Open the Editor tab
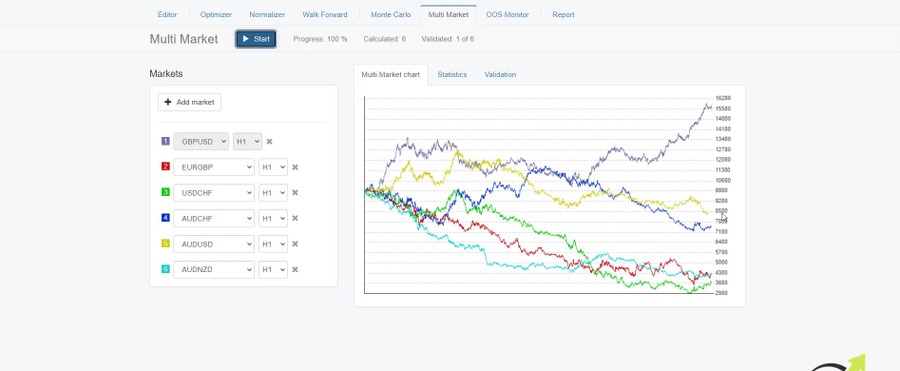The image size is (900, 371). coord(167,15)
